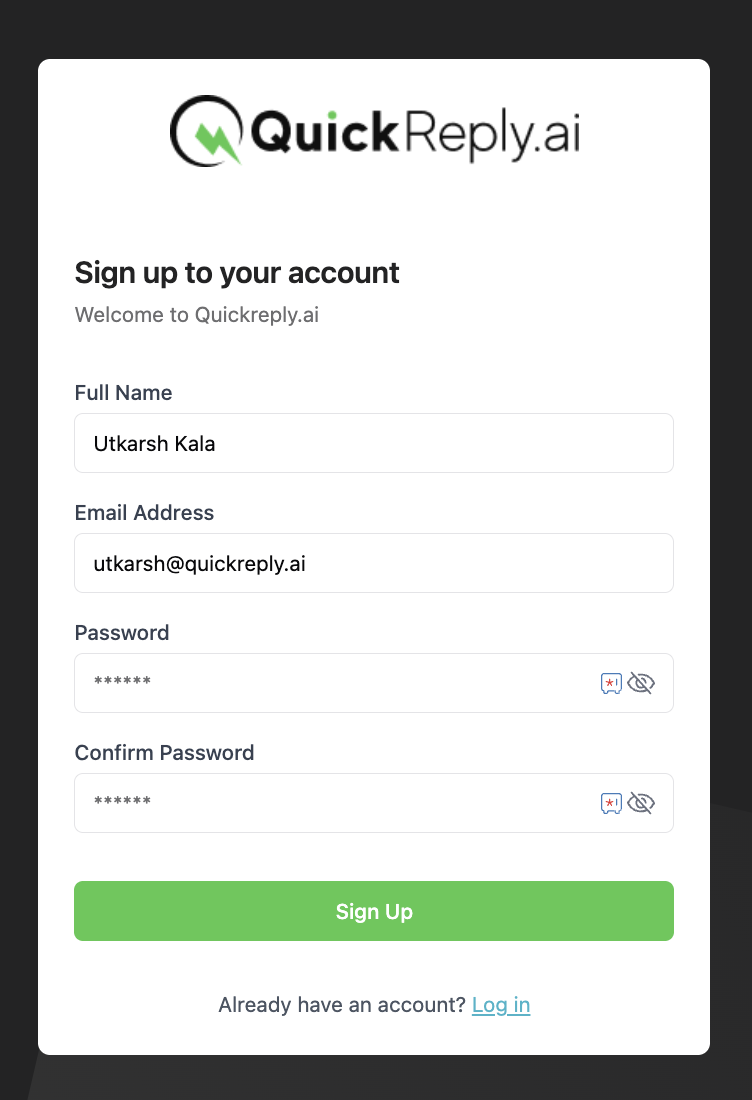Click the QuickReply.ai lightning bolt logo icon
Image resolution: width=752 pixels, height=1100 pixels.
point(208,131)
